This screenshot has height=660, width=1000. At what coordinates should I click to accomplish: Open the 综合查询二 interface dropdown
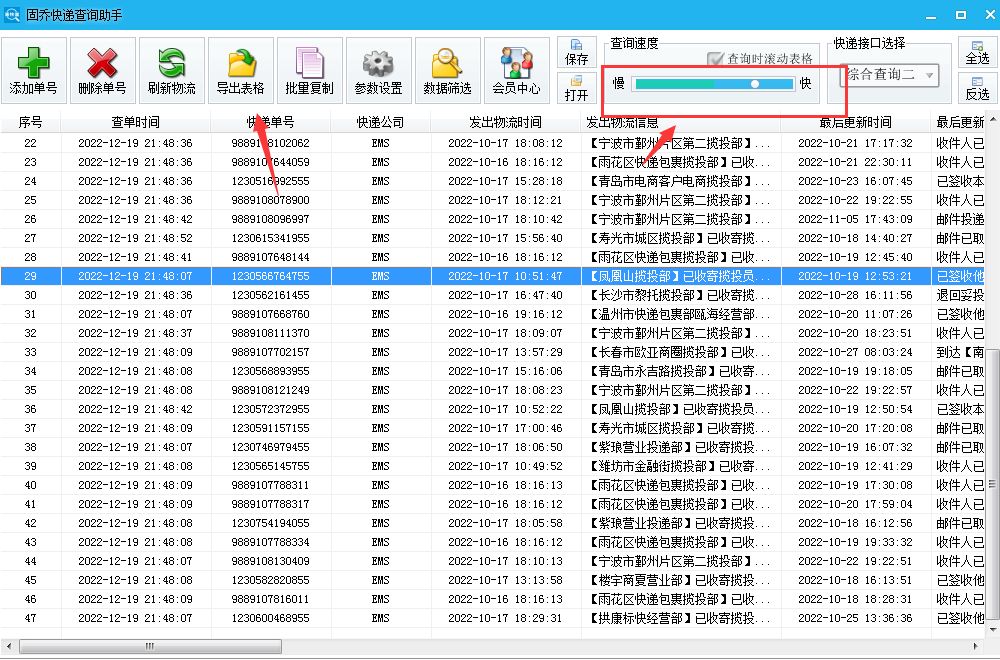[889, 76]
